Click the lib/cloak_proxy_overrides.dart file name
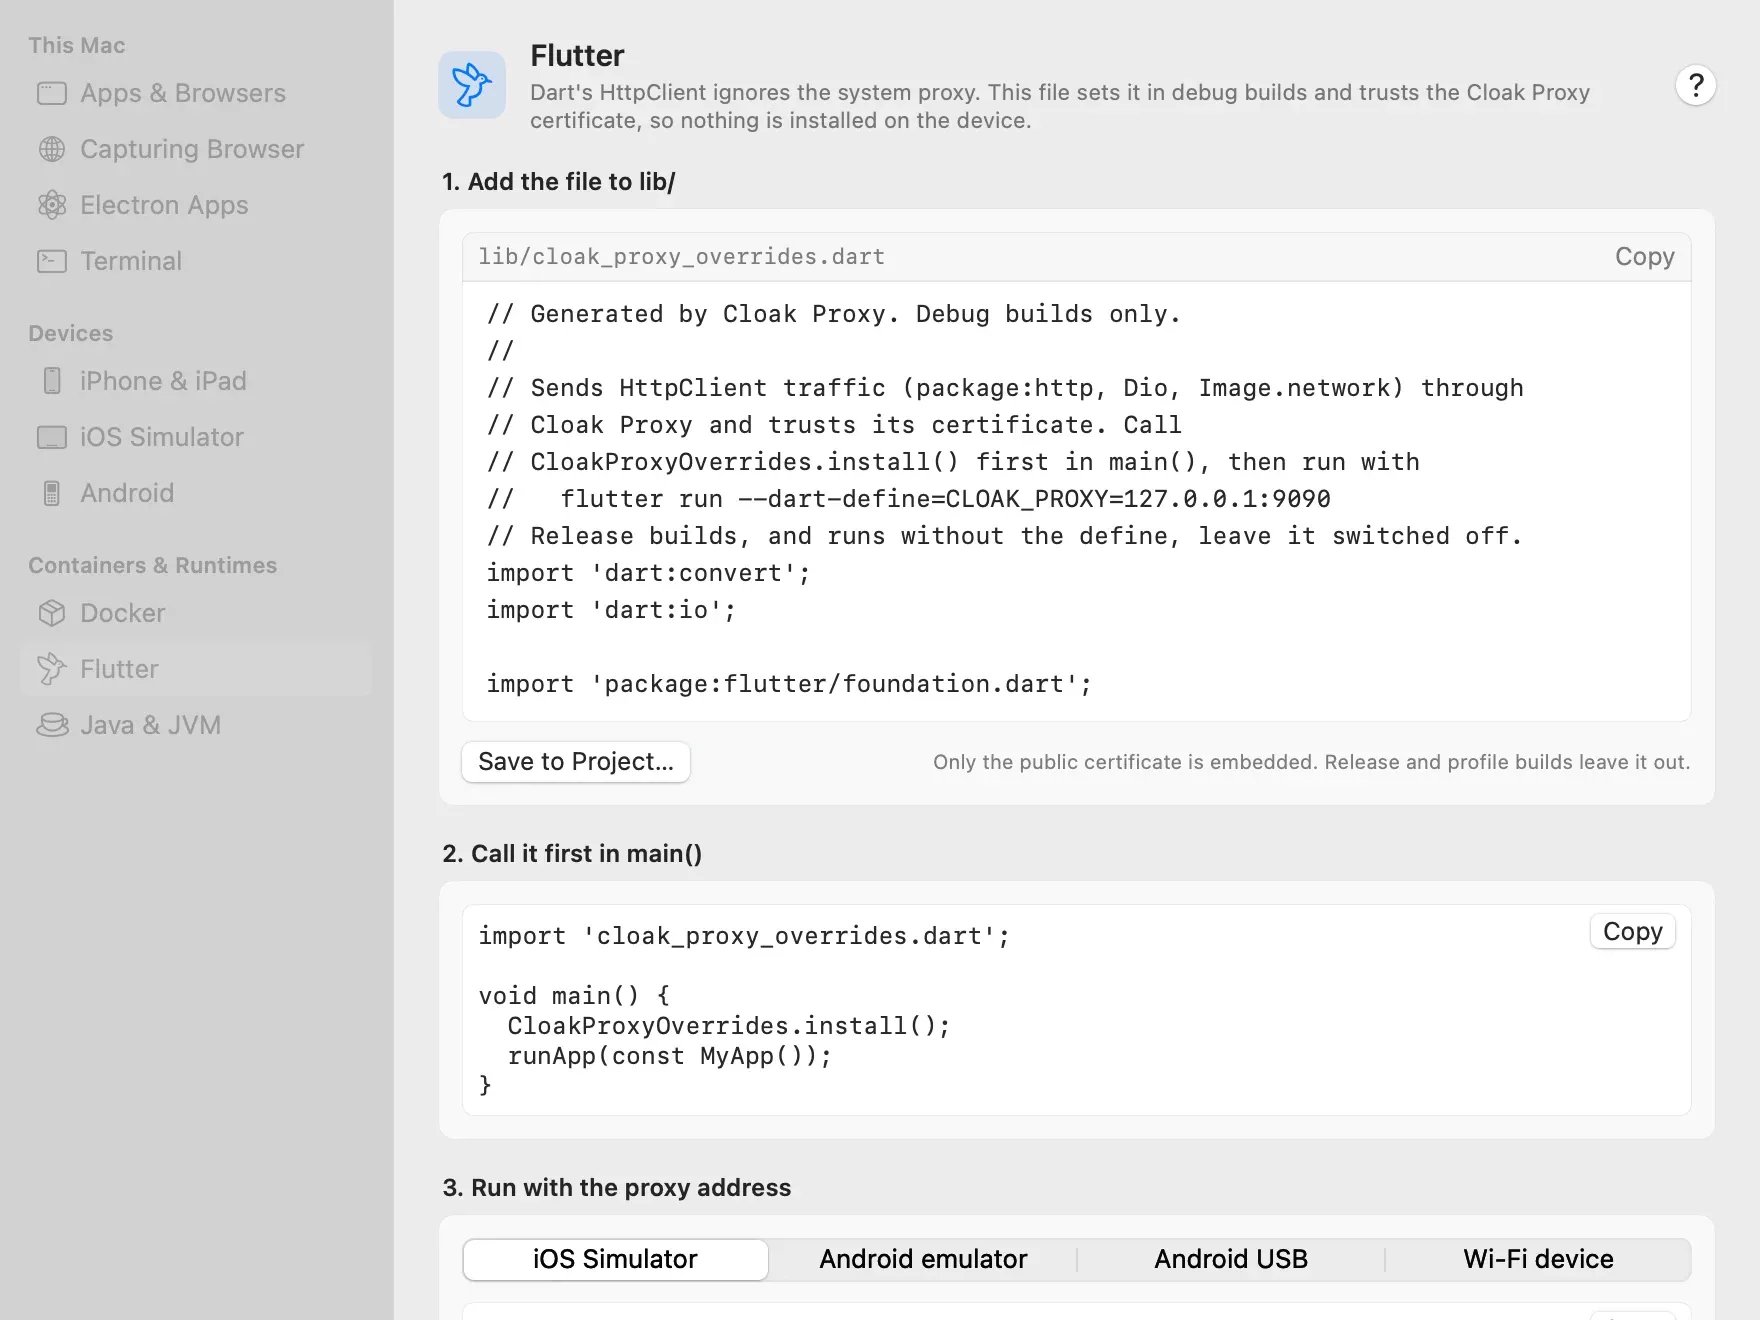 tap(682, 257)
